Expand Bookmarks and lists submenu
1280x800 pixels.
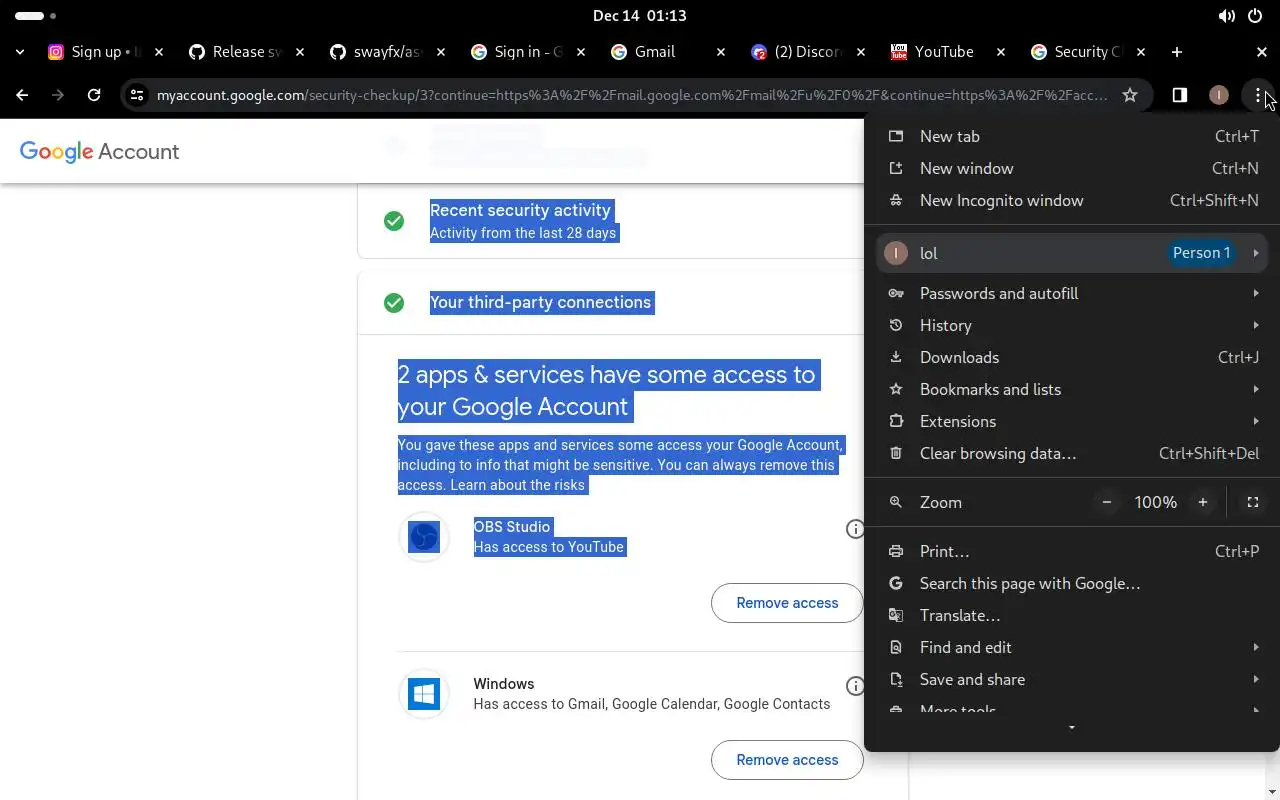(1072, 389)
